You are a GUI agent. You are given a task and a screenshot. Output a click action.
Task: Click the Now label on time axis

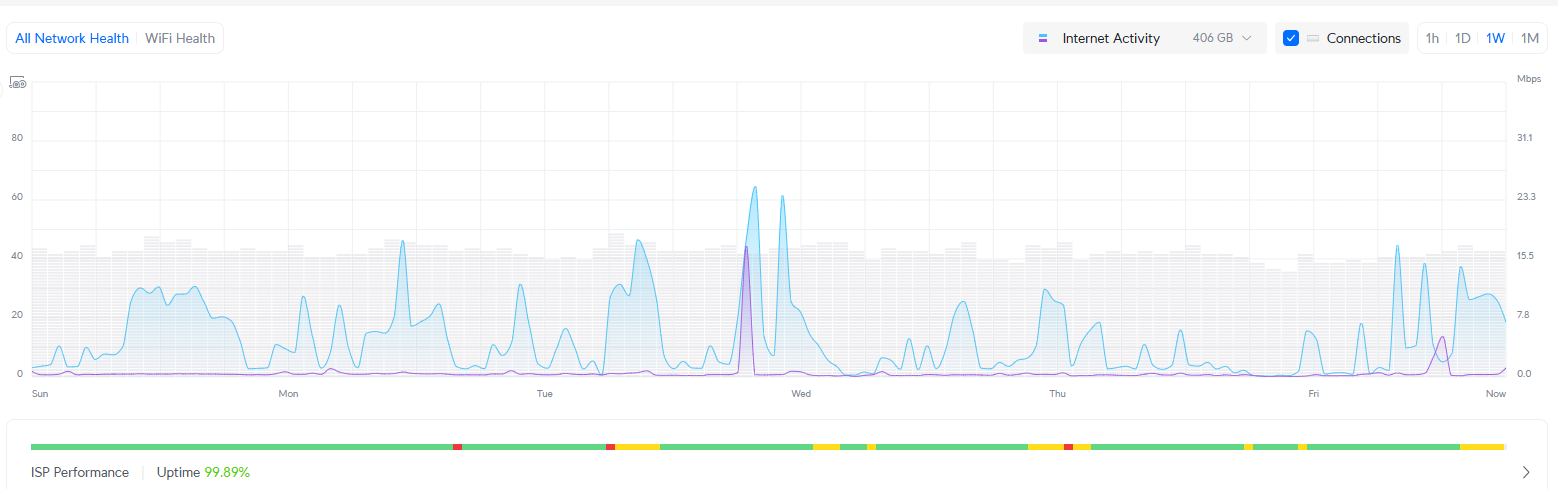[x=1495, y=394]
